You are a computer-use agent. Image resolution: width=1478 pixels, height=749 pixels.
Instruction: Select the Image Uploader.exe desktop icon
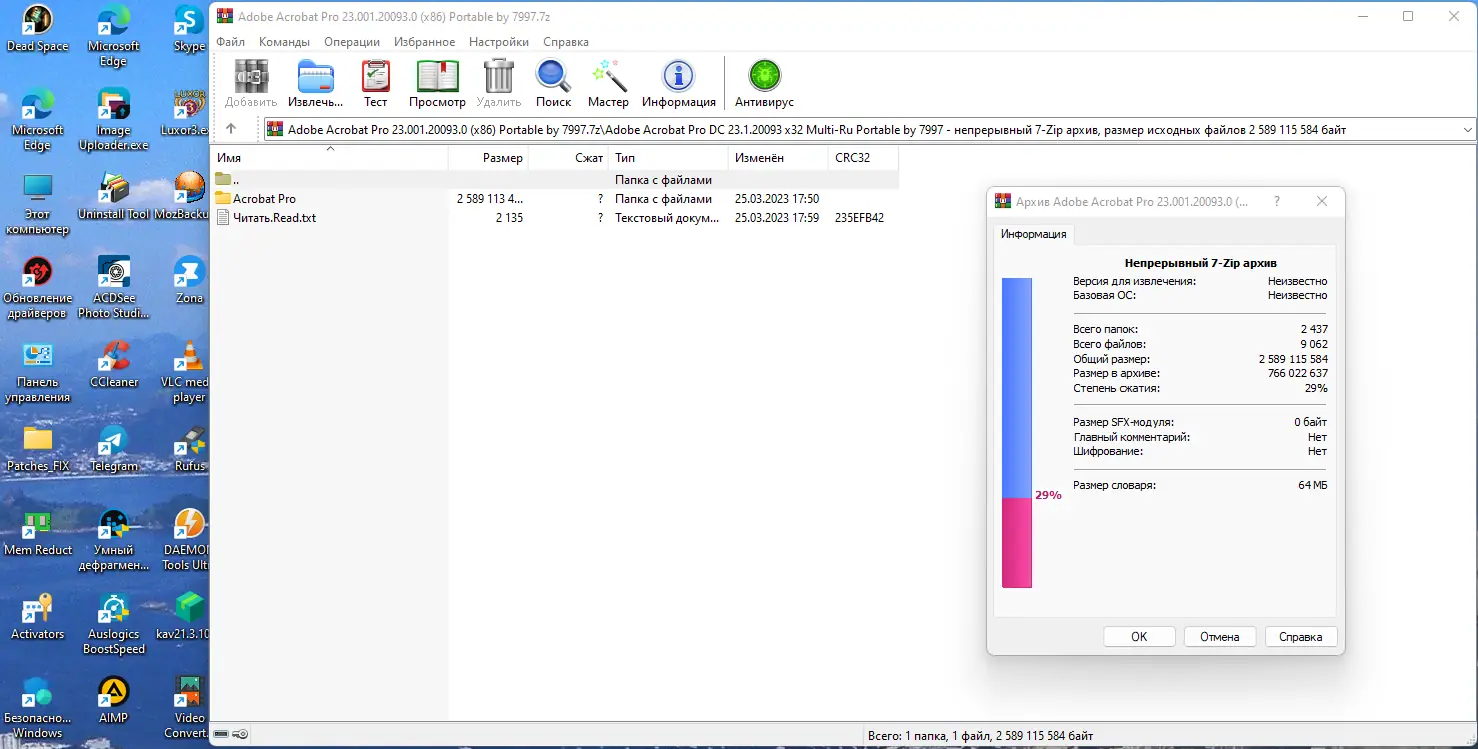(113, 120)
